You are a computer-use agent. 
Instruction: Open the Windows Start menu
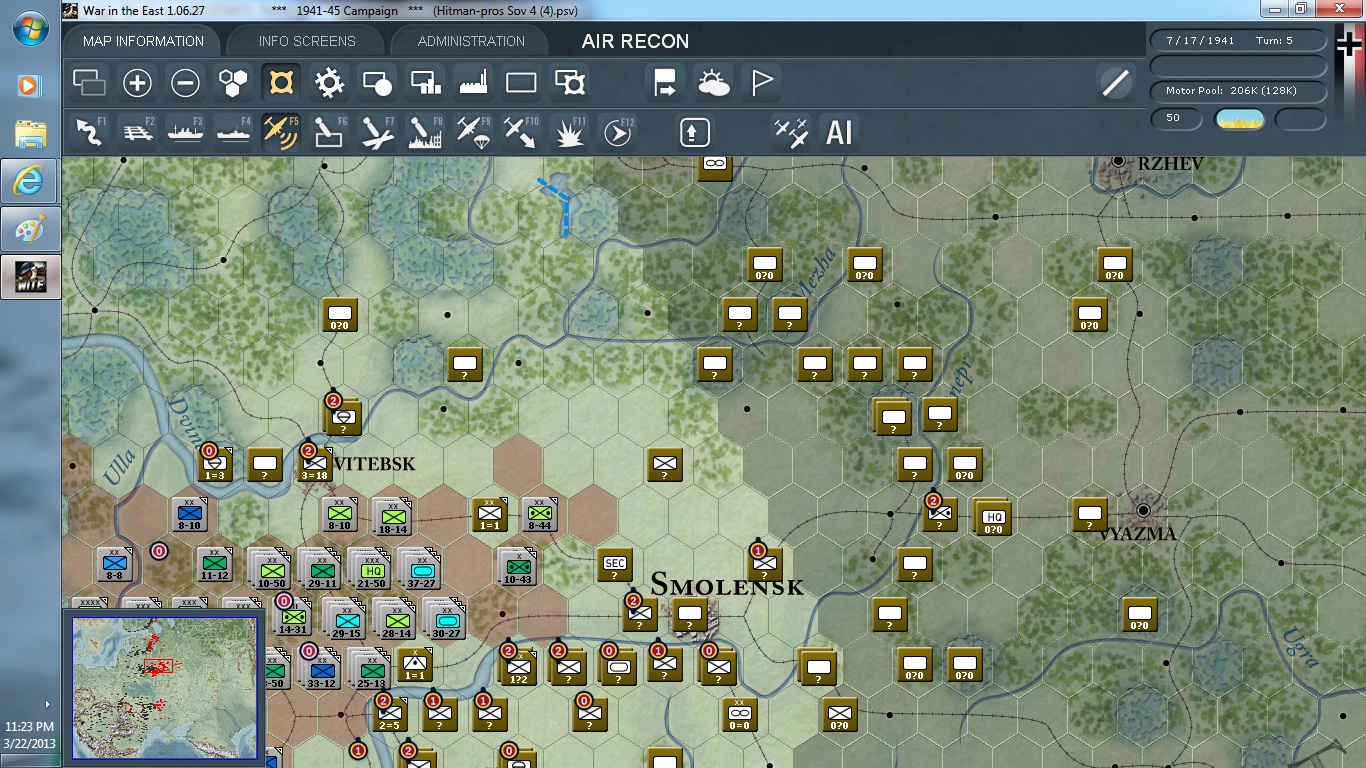pyautogui.click(x=31, y=28)
